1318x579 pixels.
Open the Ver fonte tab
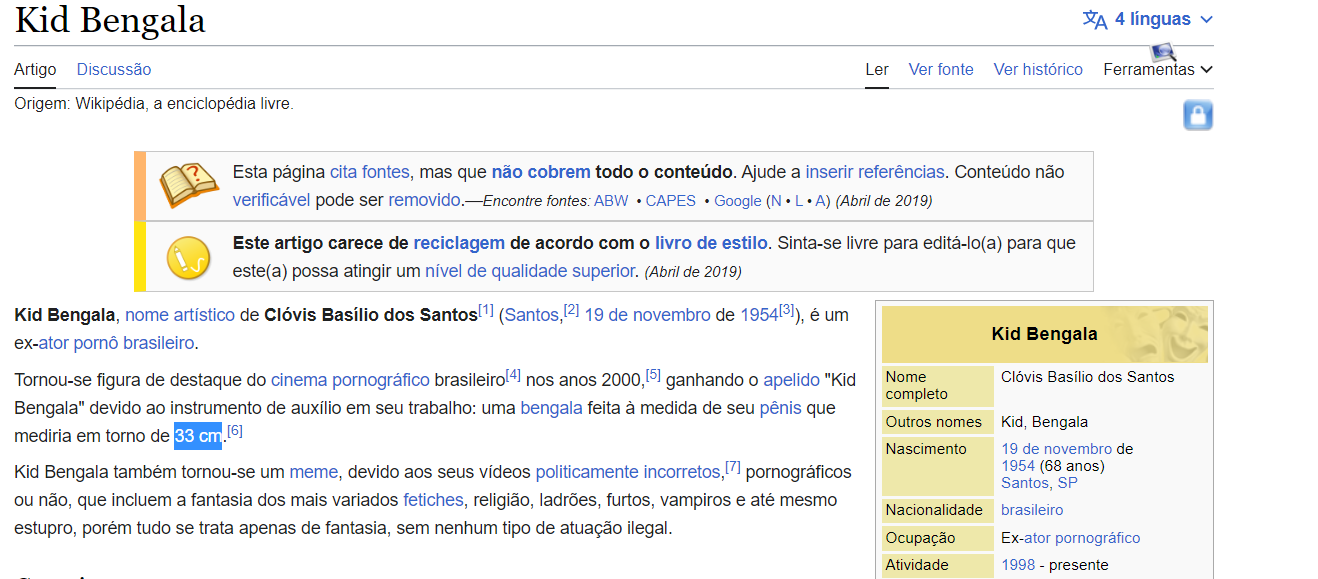coord(940,70)
